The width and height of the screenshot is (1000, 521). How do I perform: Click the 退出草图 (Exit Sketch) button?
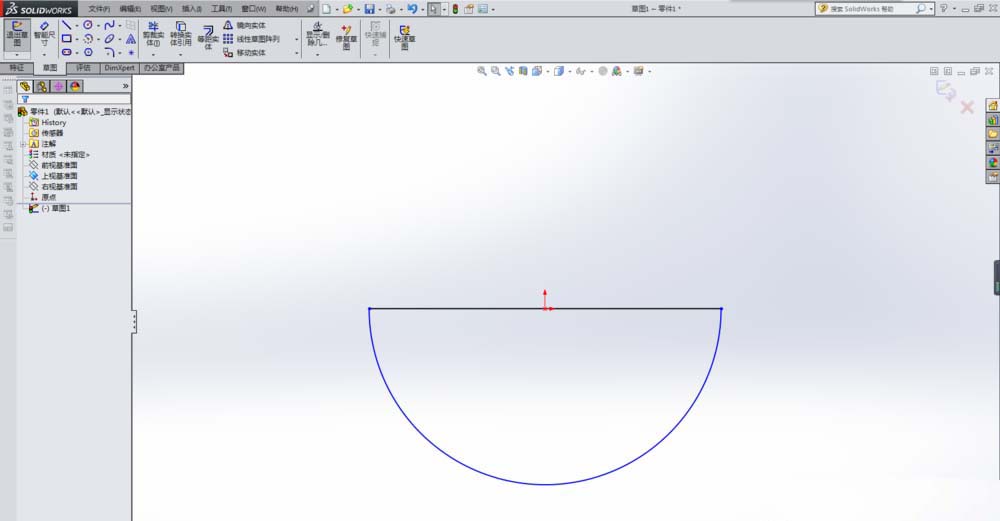coord(17,36)
